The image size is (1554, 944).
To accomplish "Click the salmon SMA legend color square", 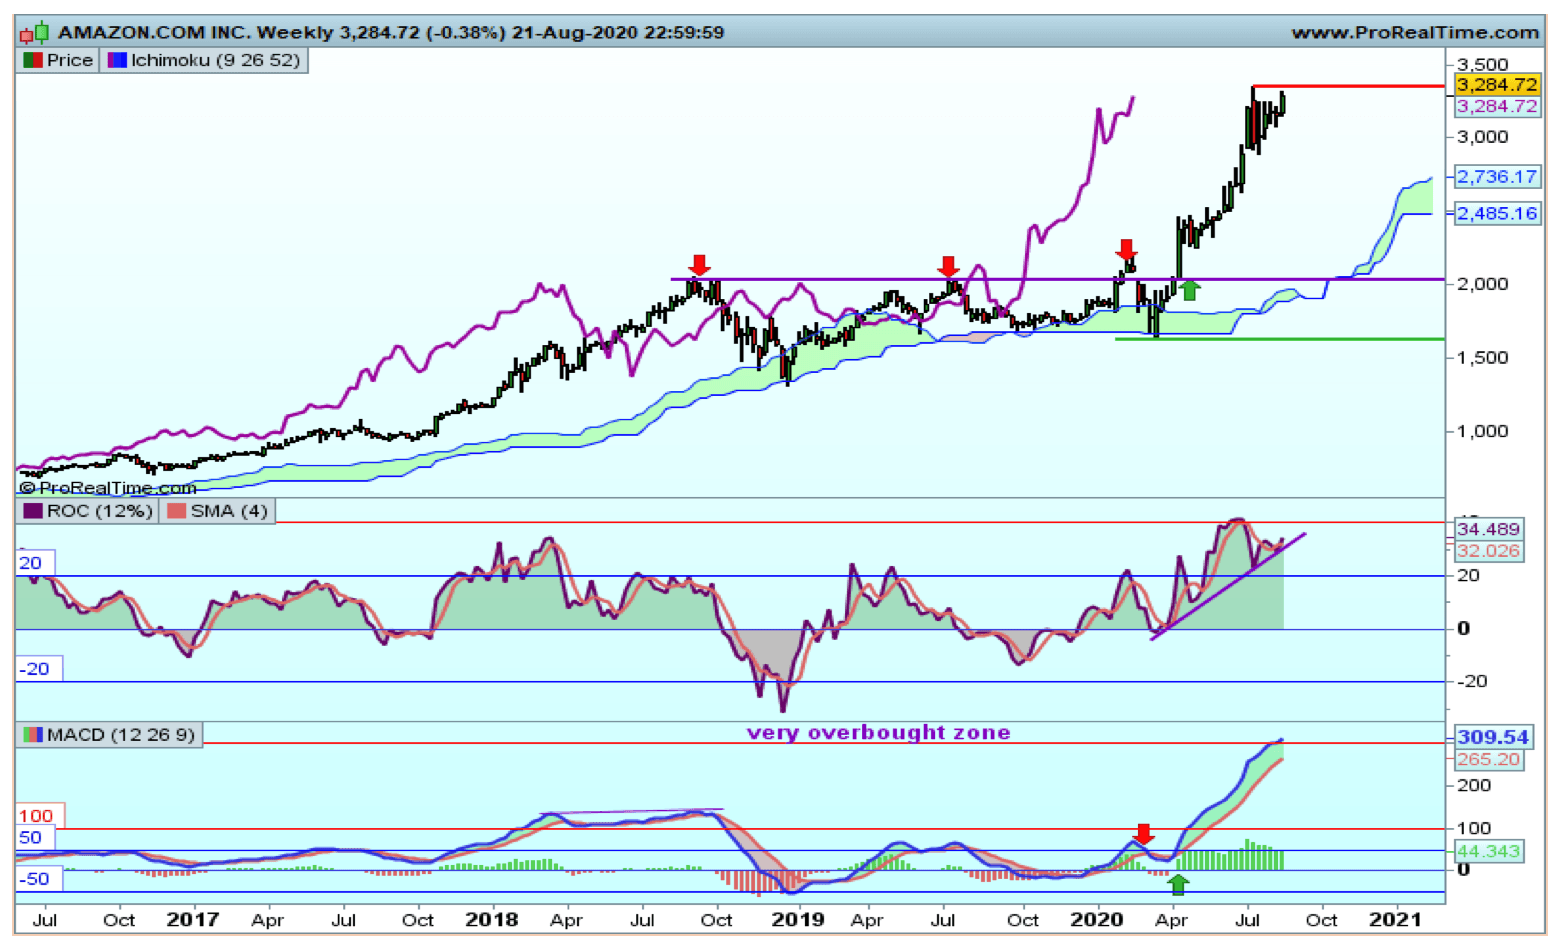I will (177, 511).
